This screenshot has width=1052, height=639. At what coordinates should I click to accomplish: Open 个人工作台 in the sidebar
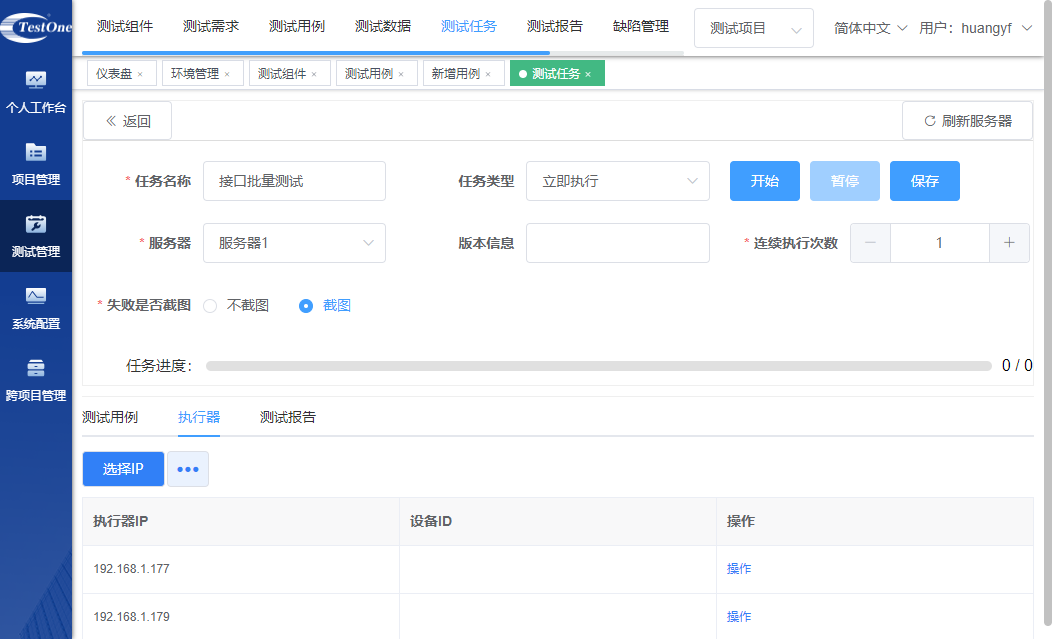(36, 92)
